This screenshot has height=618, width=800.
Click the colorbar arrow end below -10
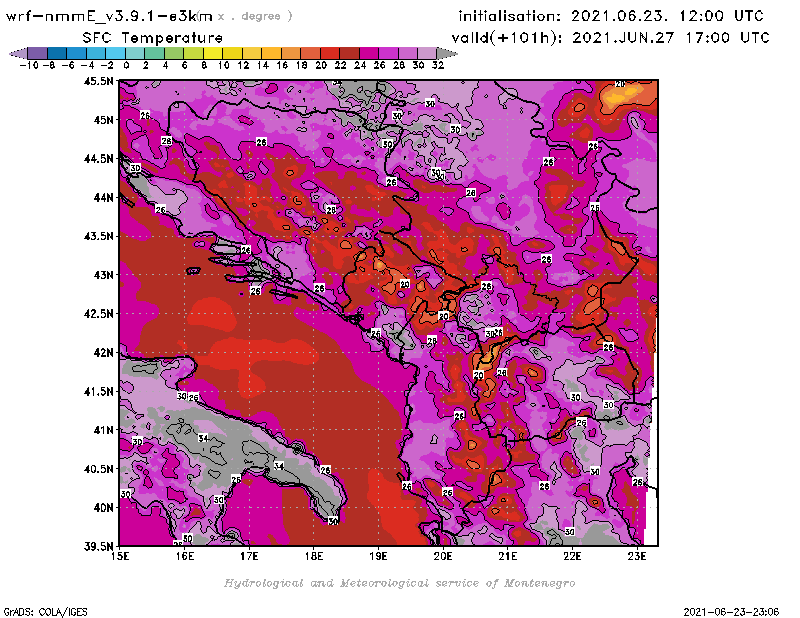tap(18, 54)
